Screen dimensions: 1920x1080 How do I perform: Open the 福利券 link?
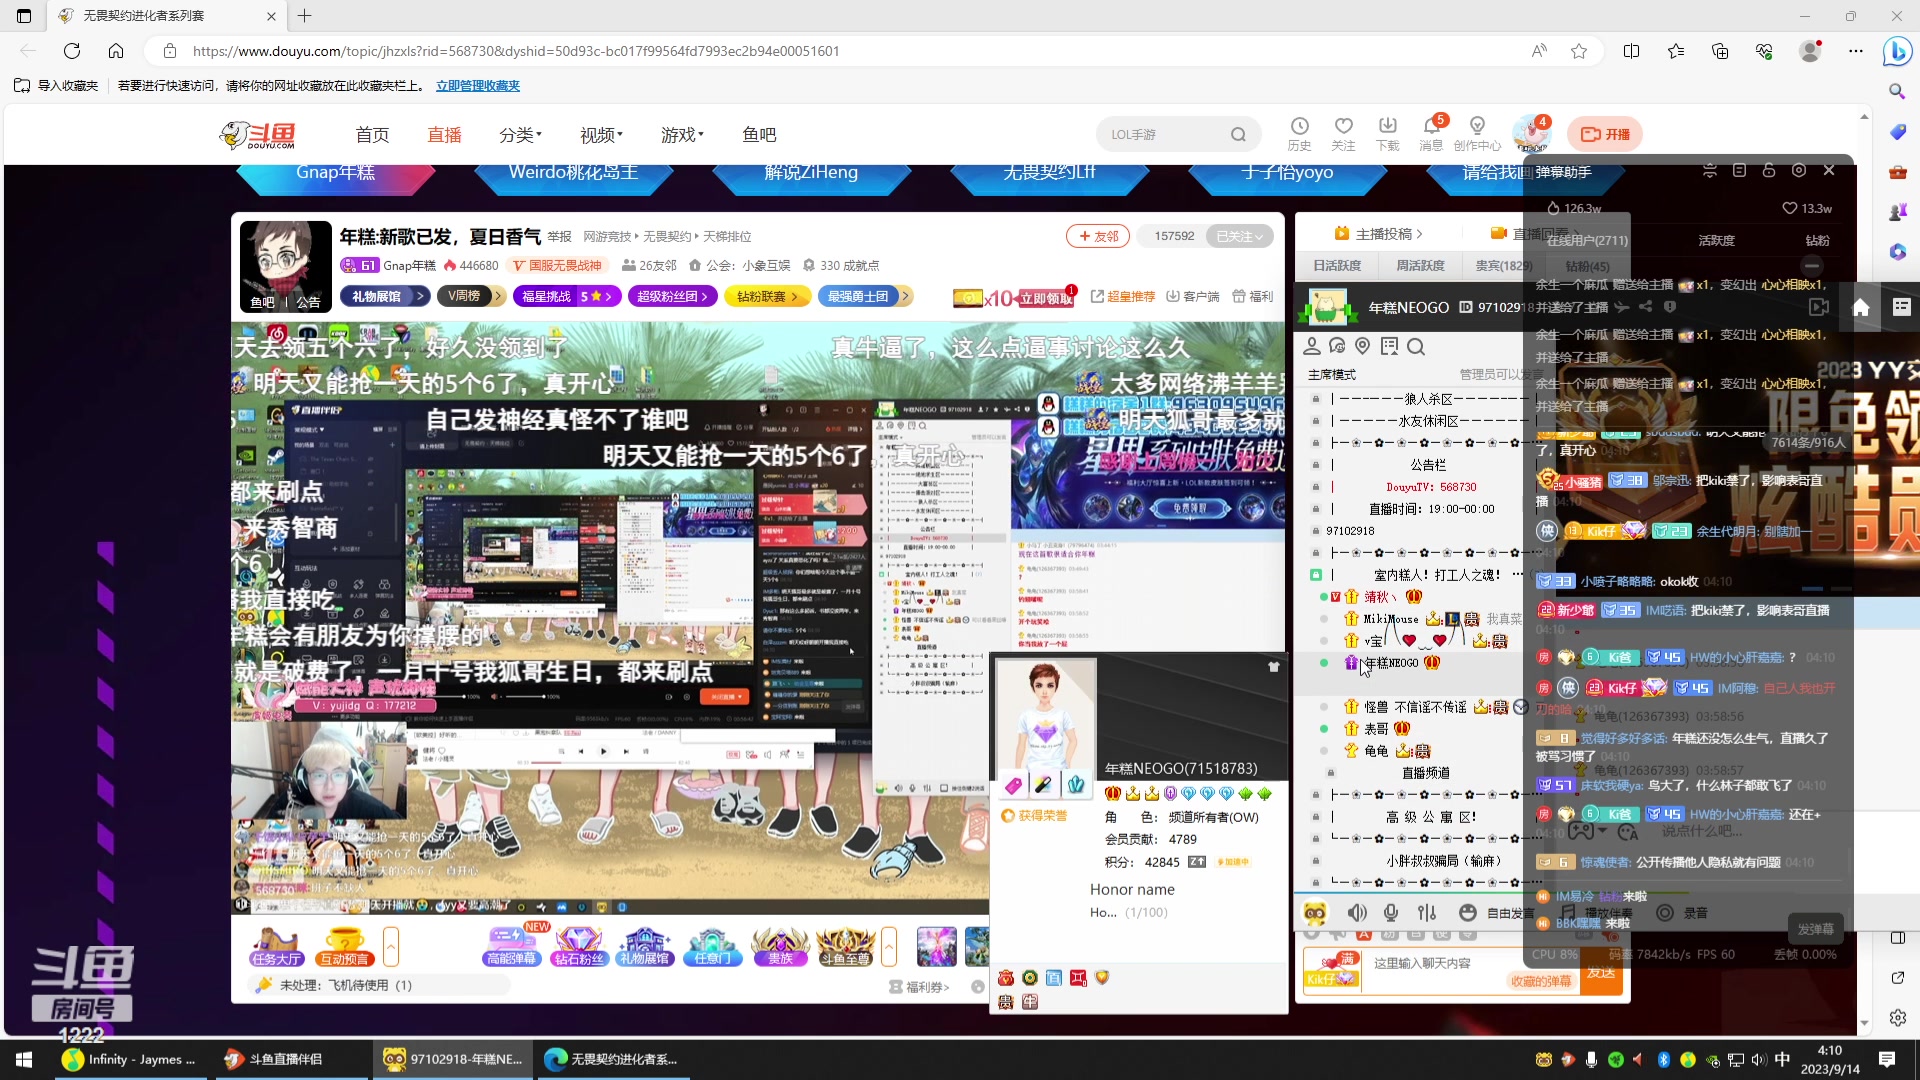pyautogui.click(x=920, y=987)
